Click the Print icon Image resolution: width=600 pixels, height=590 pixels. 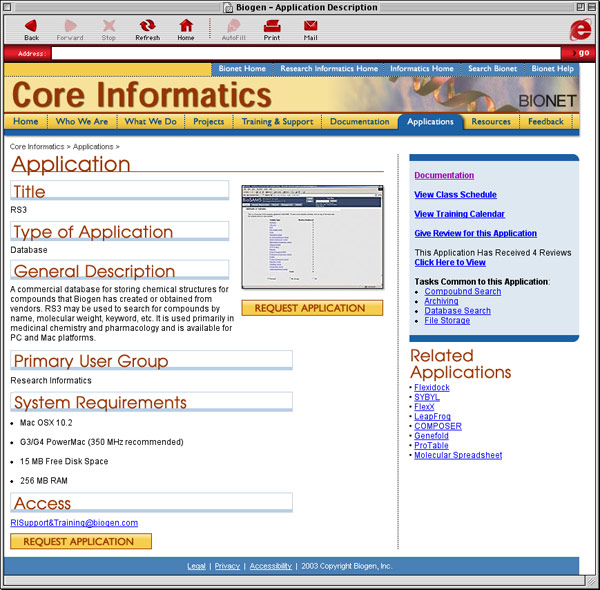click(x=272, y=26)
